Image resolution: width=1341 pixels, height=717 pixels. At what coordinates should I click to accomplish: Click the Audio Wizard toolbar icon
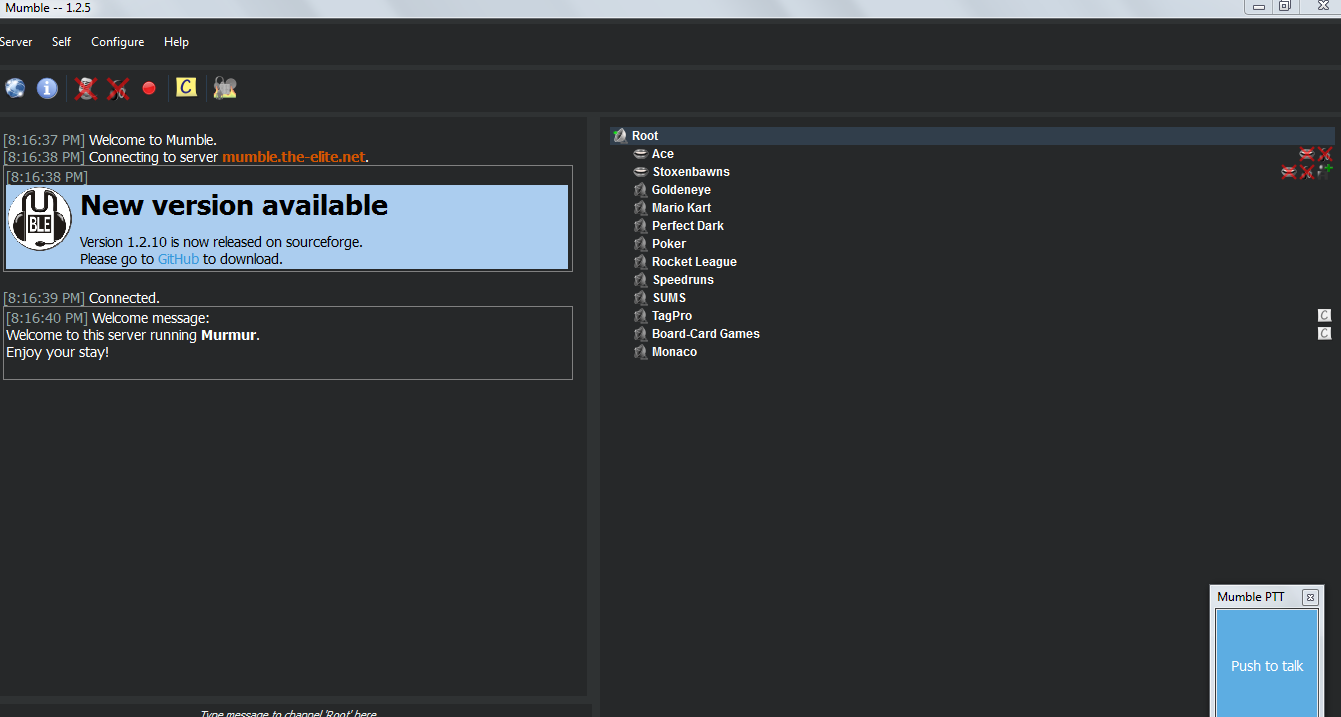click(225, 88)
